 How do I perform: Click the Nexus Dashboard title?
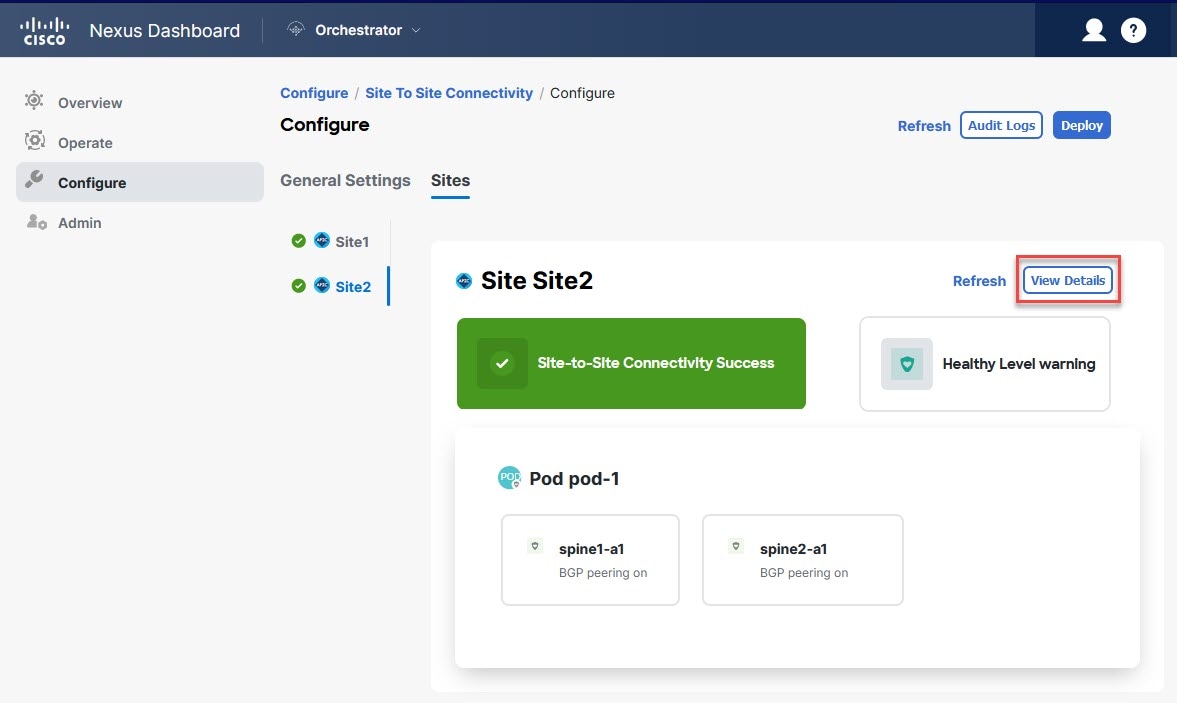pyautogui.click(x=164, y=31)
